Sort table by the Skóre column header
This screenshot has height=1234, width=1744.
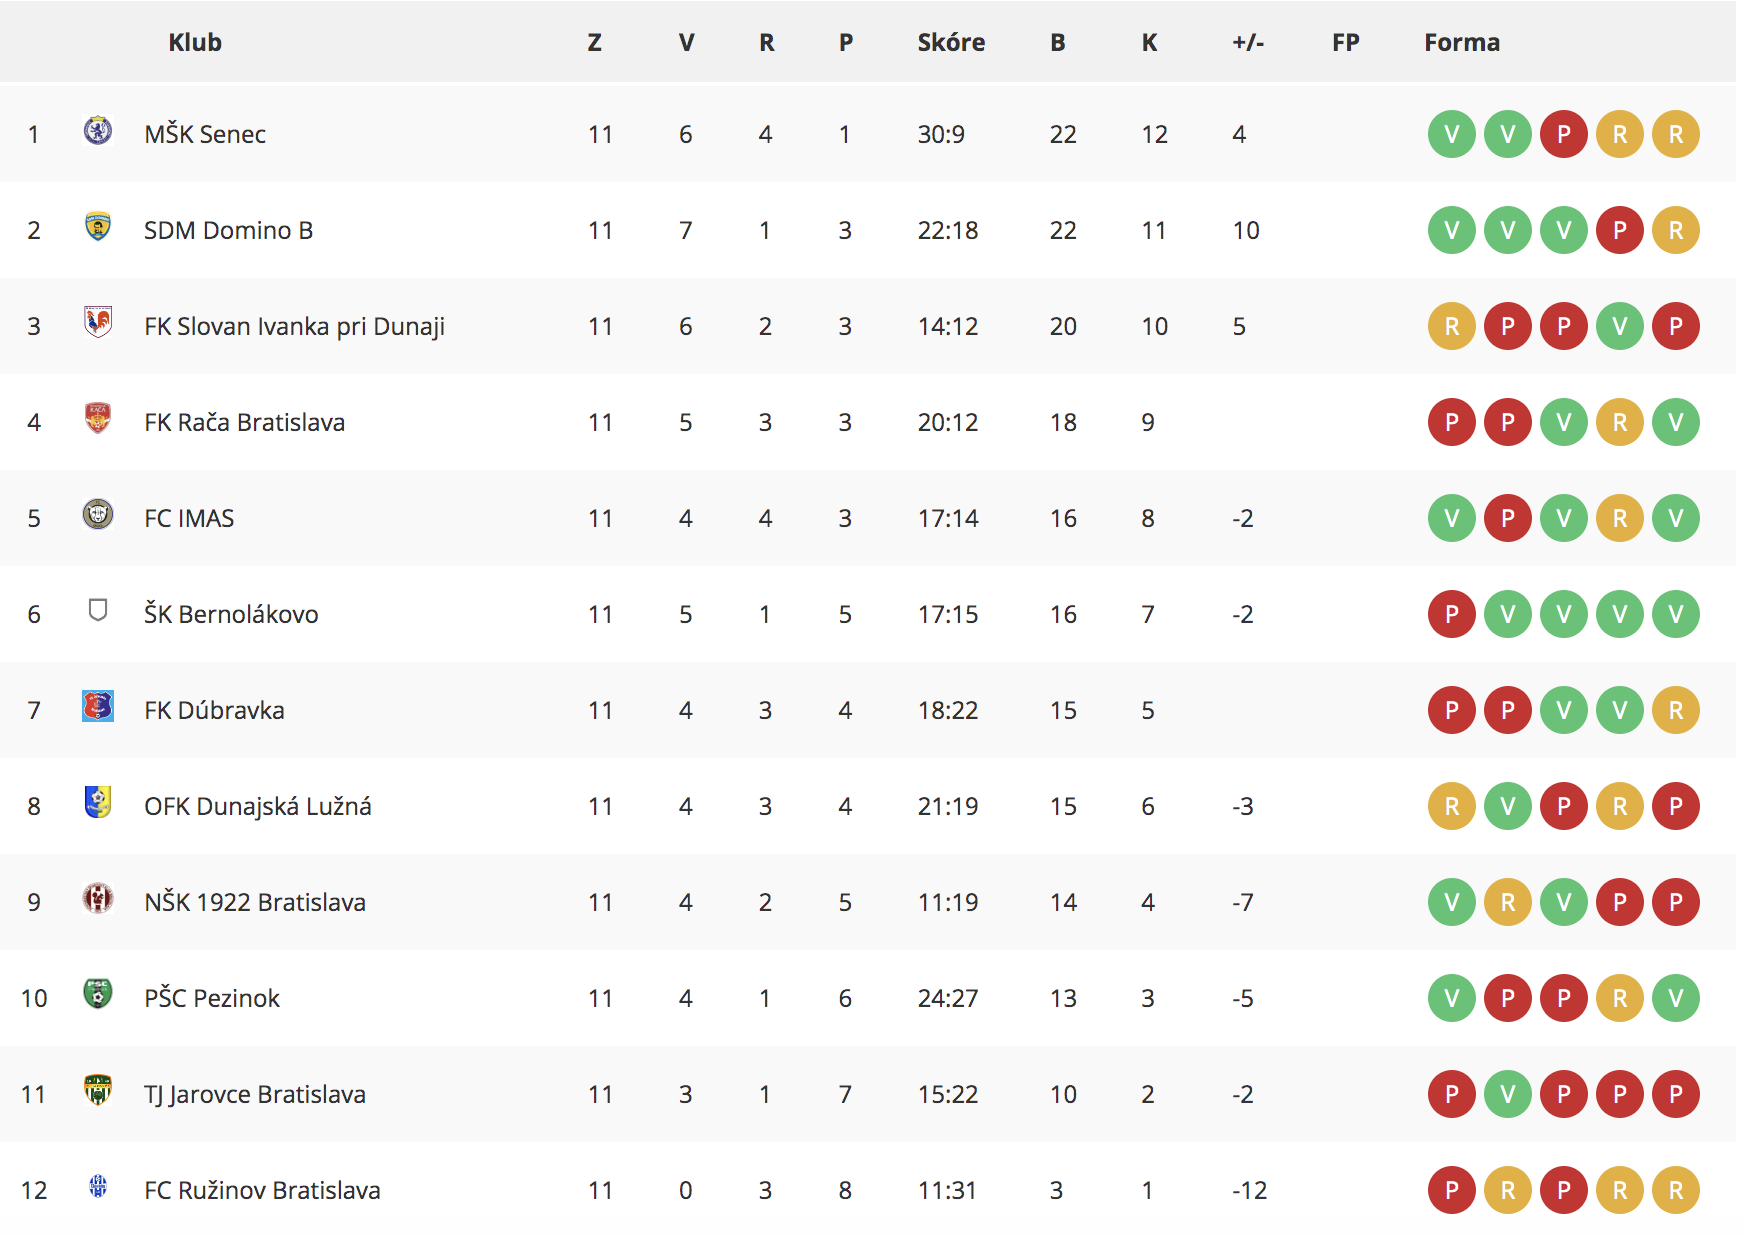tap(951, 42)
